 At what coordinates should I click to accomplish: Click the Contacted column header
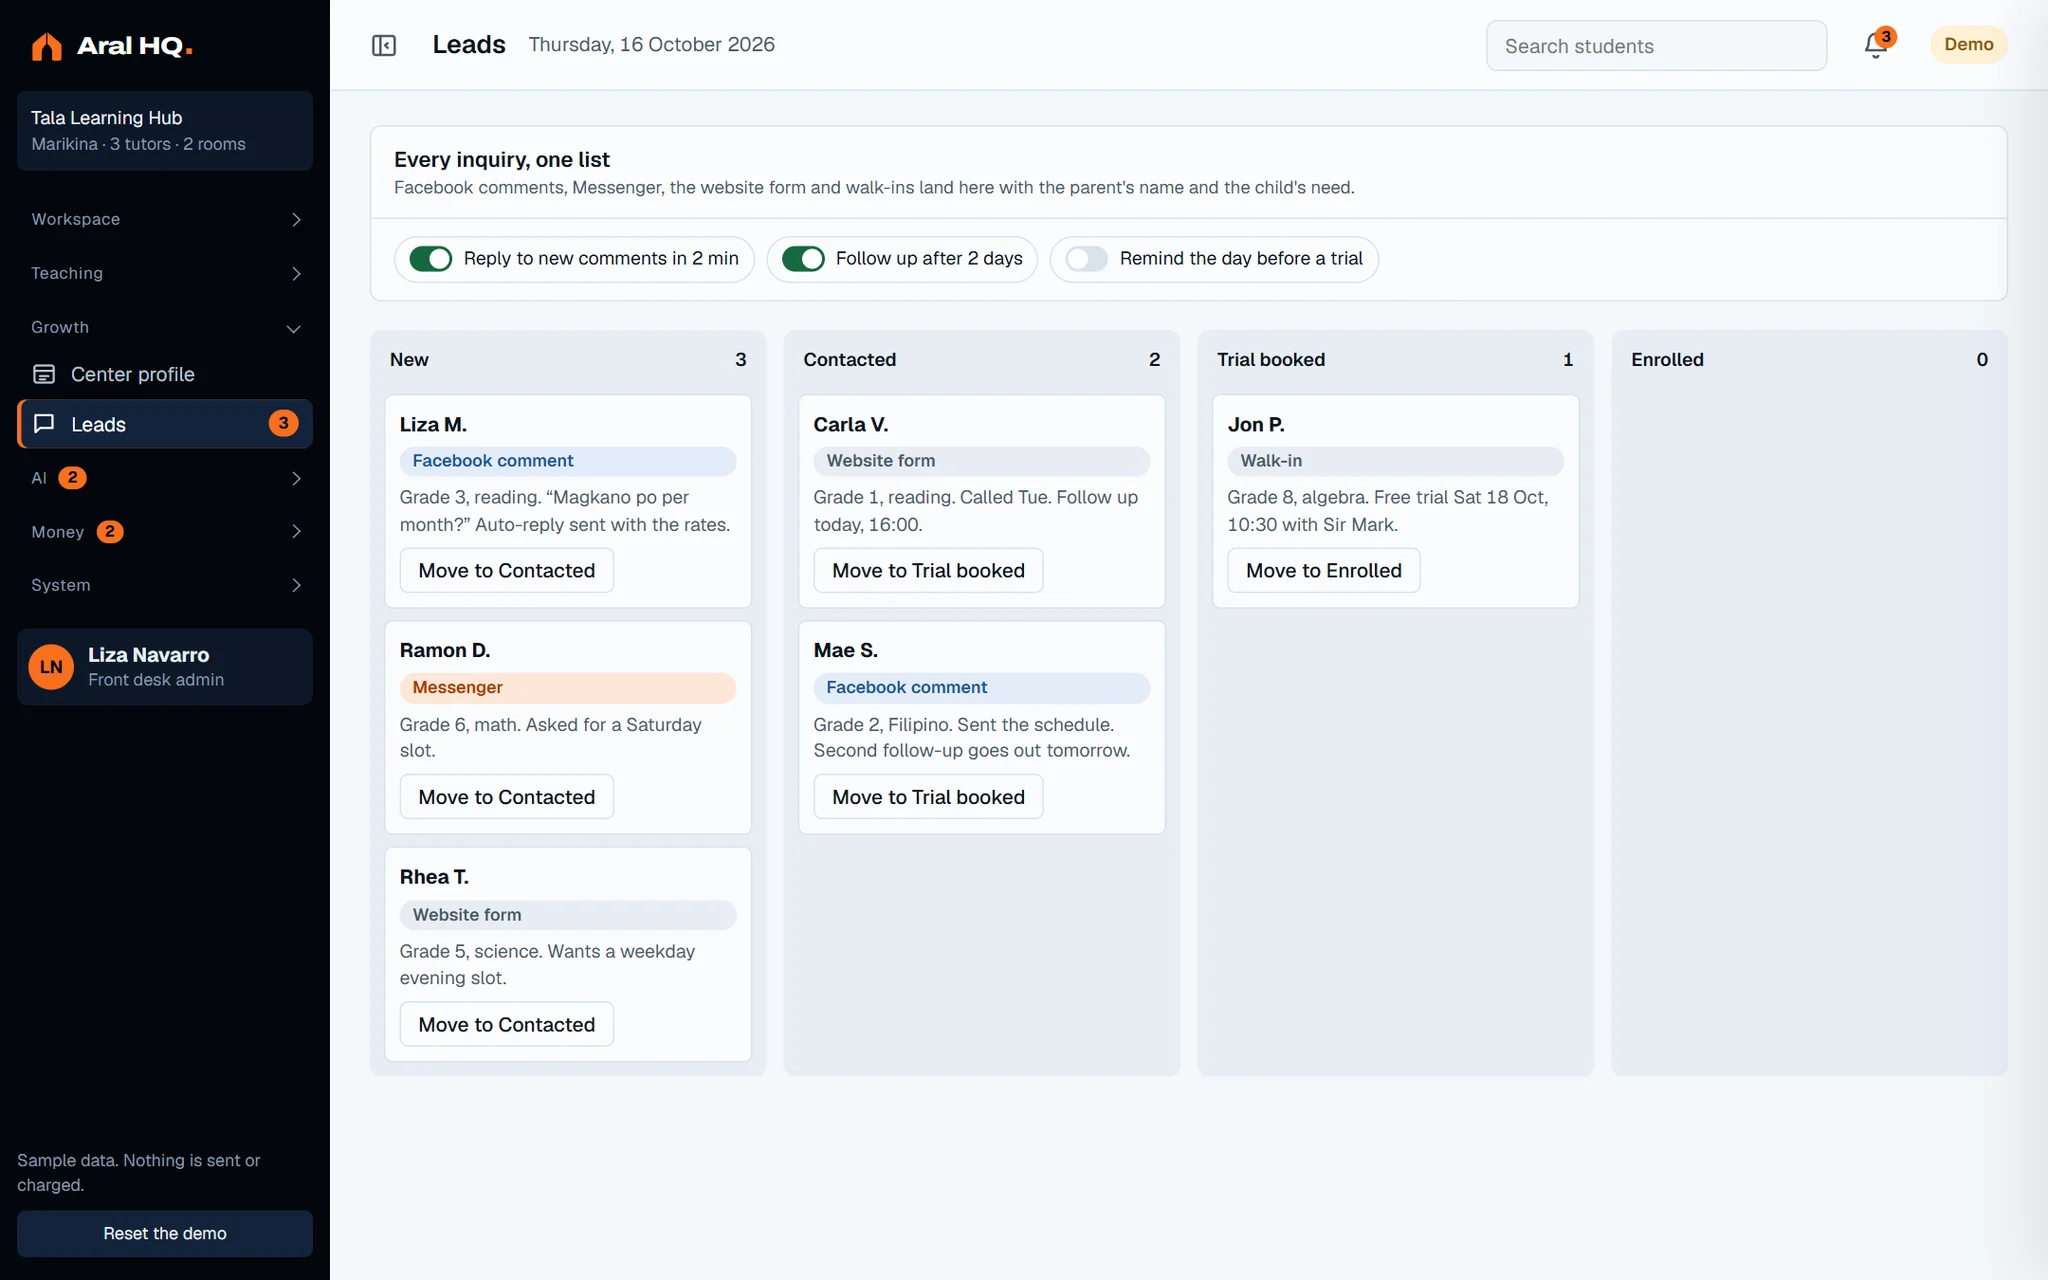pos(849,360)
